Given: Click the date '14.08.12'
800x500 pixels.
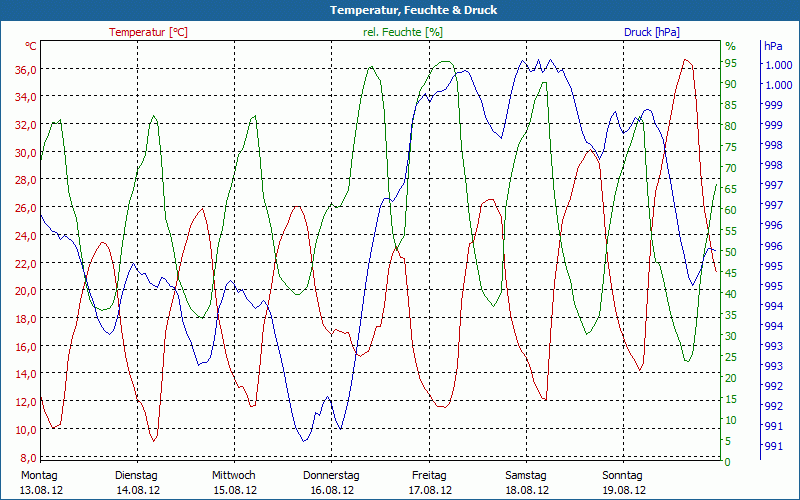Looking at the screenshot, I should [138, 490].
